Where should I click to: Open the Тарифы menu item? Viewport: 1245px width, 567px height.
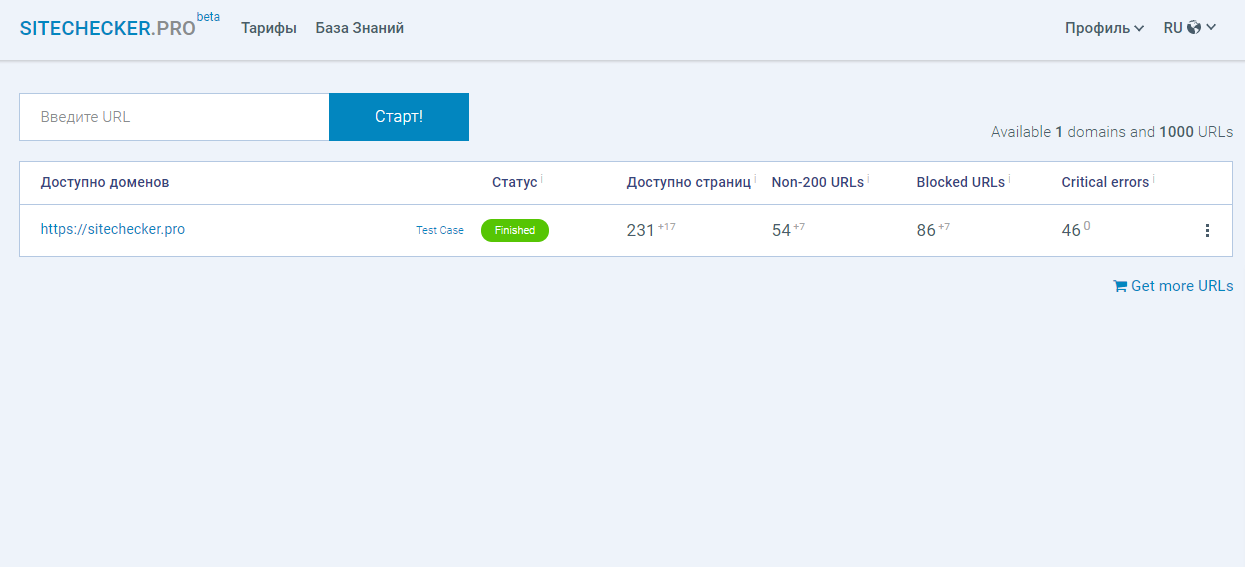(269, 28)
